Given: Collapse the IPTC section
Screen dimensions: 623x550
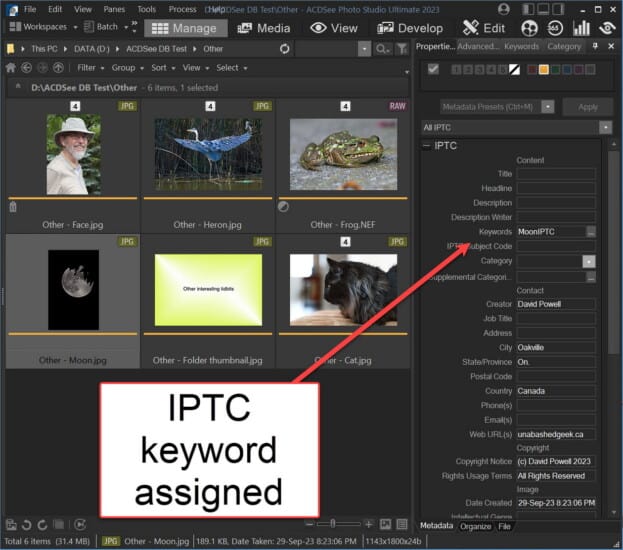Looking at the screenshot, I should (427, 145).
